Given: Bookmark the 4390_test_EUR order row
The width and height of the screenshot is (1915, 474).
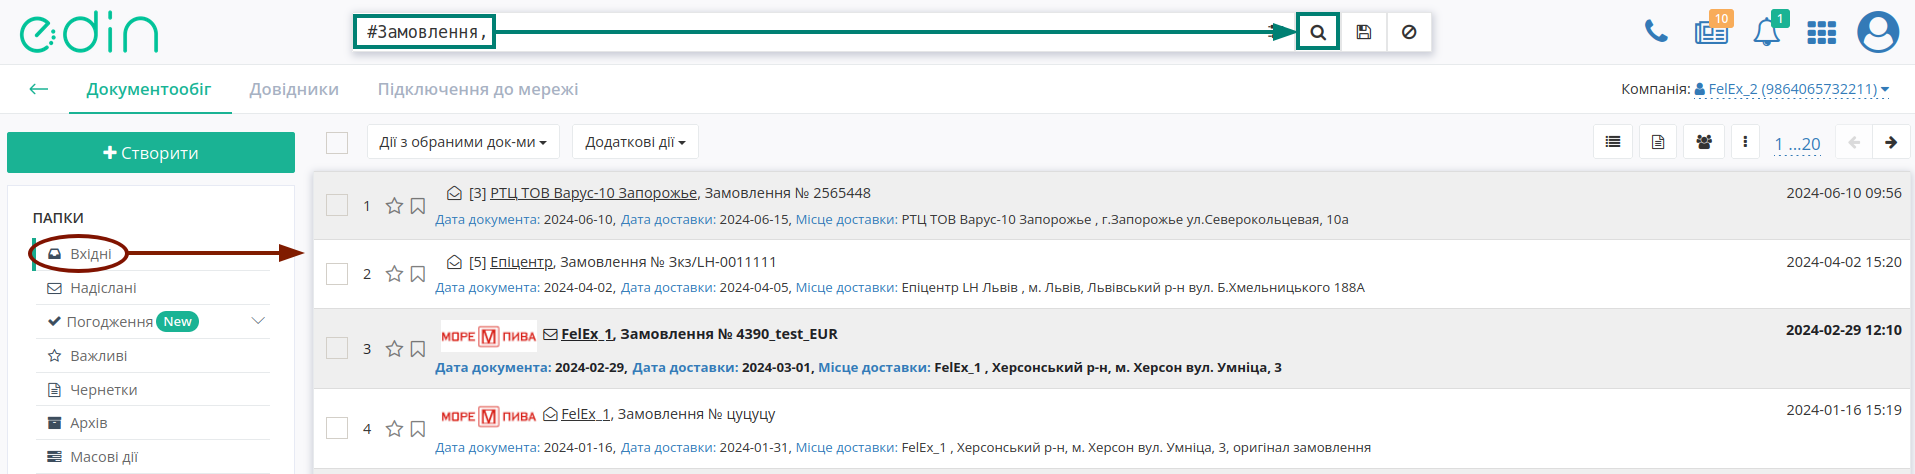Looking at the screenshot, I should click(418, 349).
